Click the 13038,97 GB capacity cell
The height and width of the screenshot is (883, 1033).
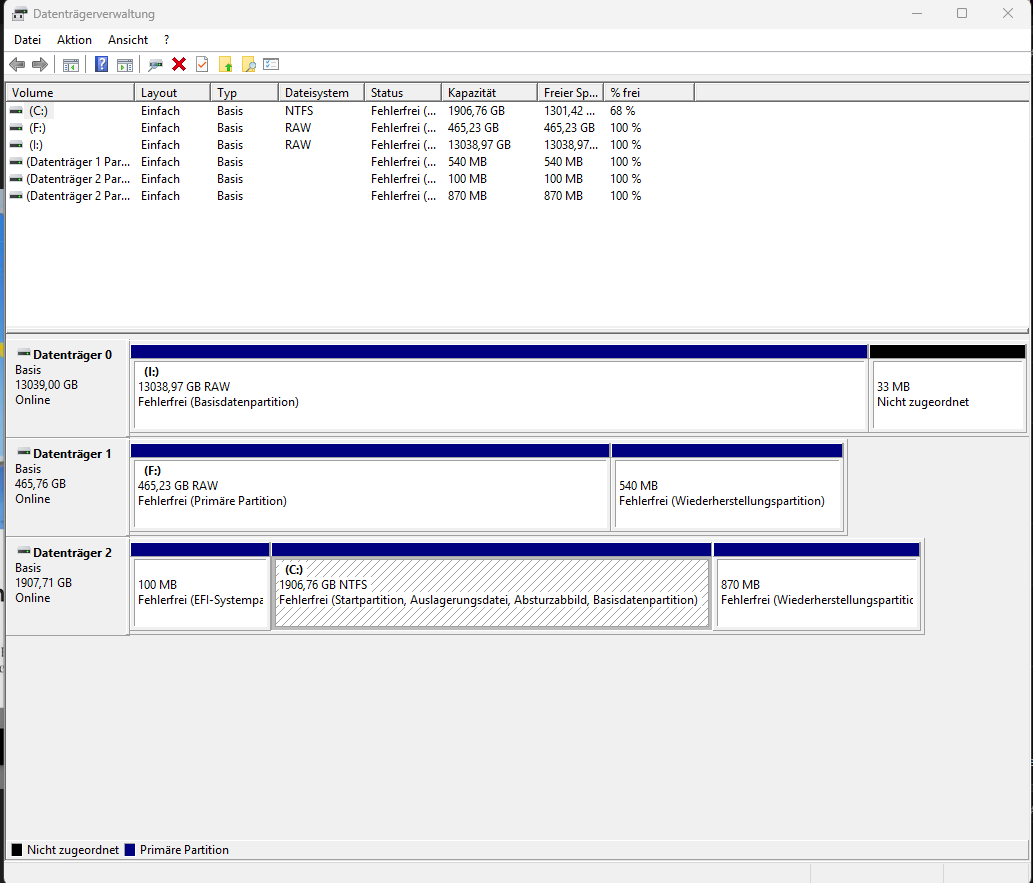(480, 145)
